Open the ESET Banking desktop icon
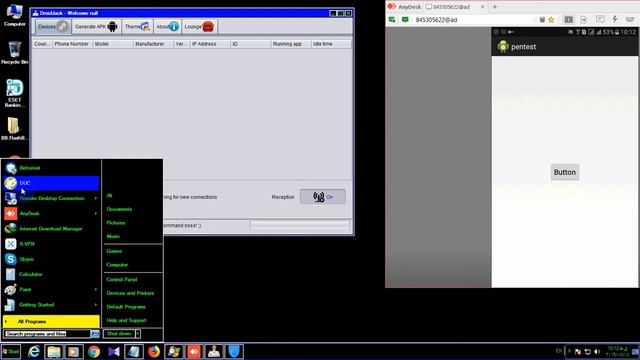The width and height of the screenshot is (640, 360). (15, 93)
